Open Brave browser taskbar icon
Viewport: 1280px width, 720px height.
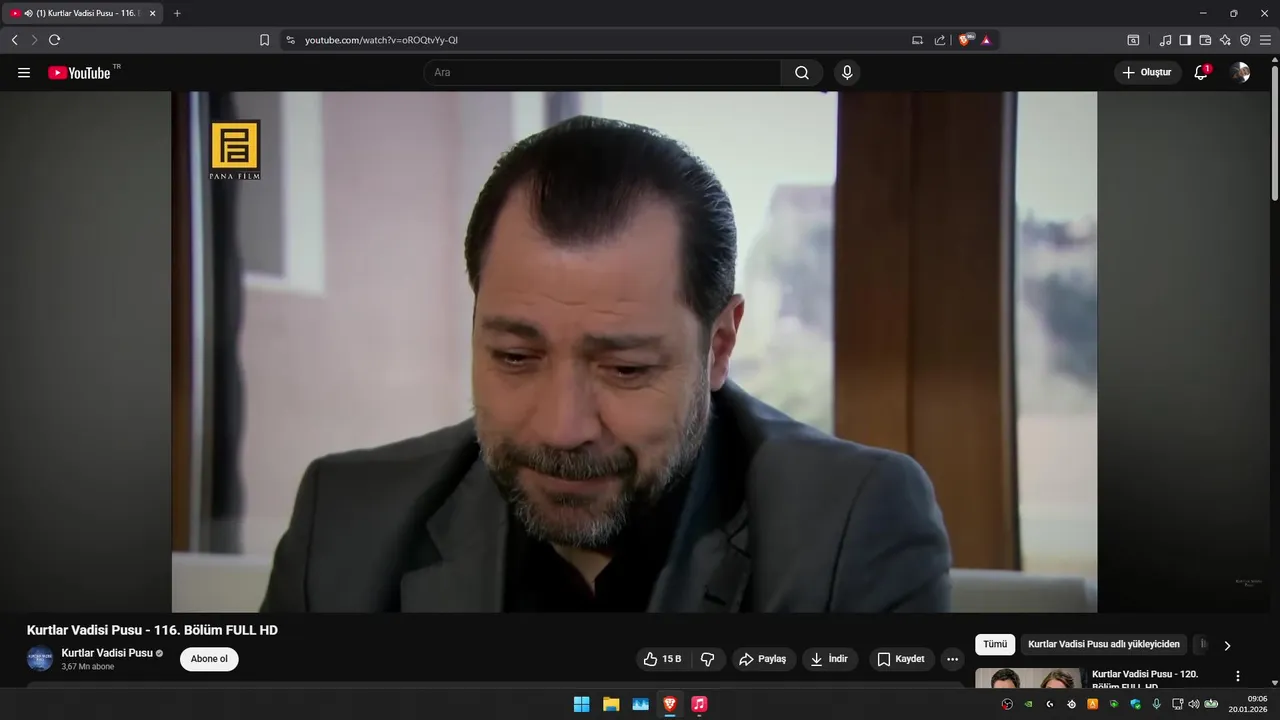(x=669, y=704)
